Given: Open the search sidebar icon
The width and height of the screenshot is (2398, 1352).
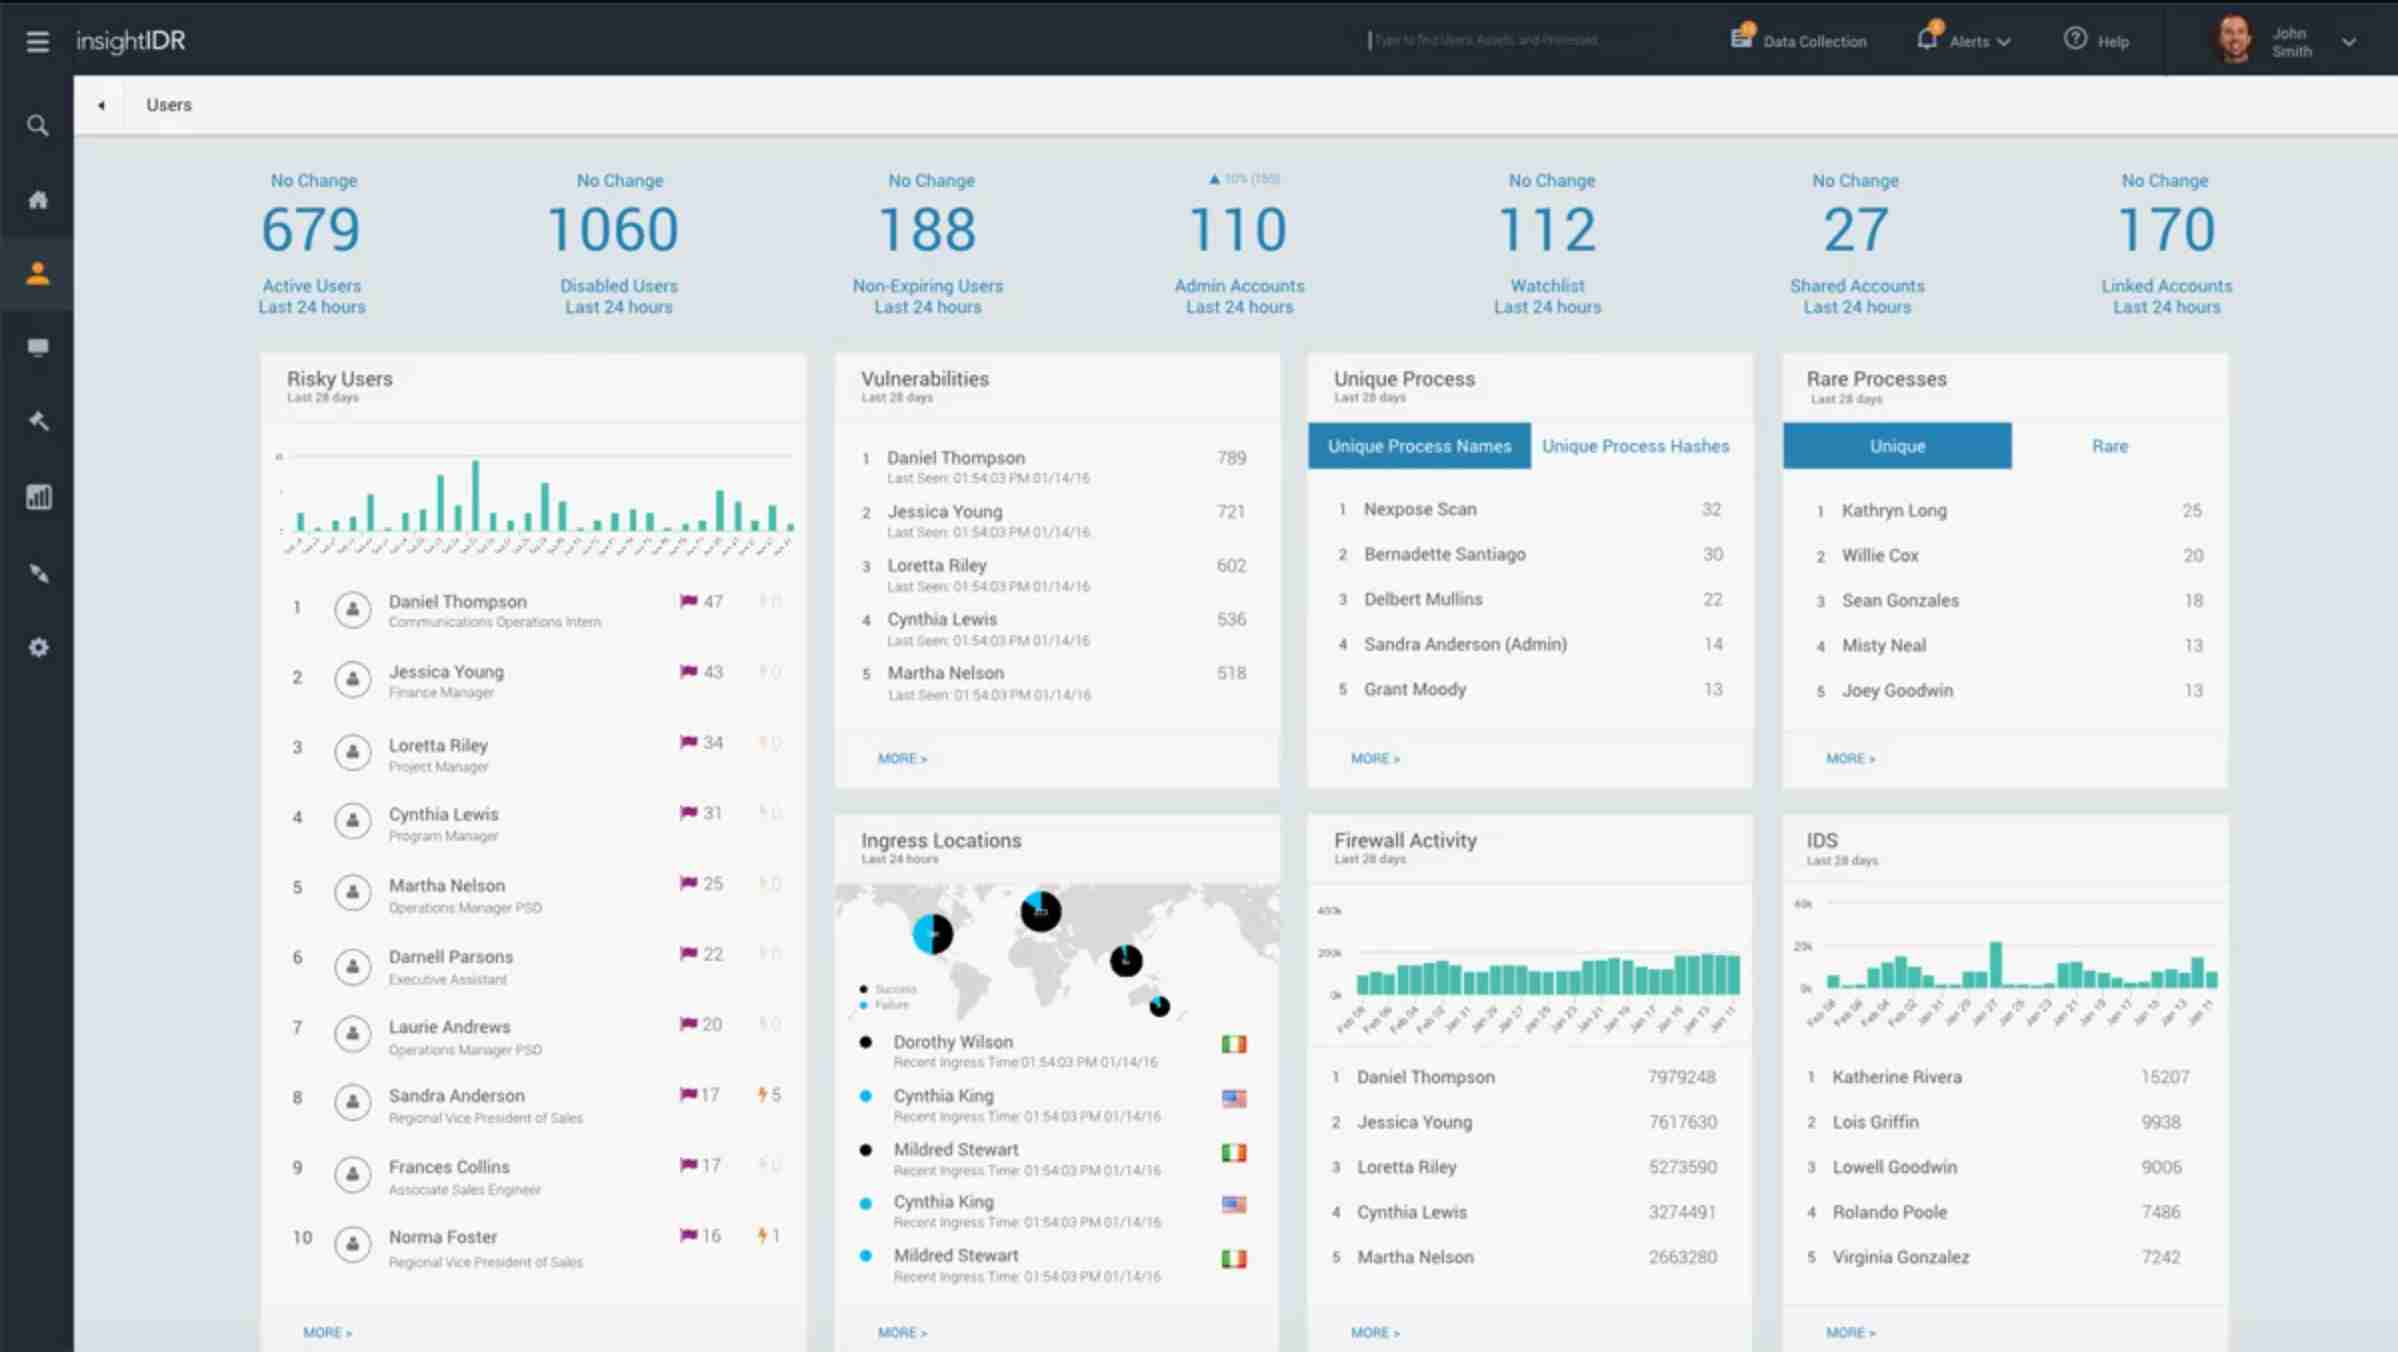Looking at the screenshot, I should click(x=38, y=126).
